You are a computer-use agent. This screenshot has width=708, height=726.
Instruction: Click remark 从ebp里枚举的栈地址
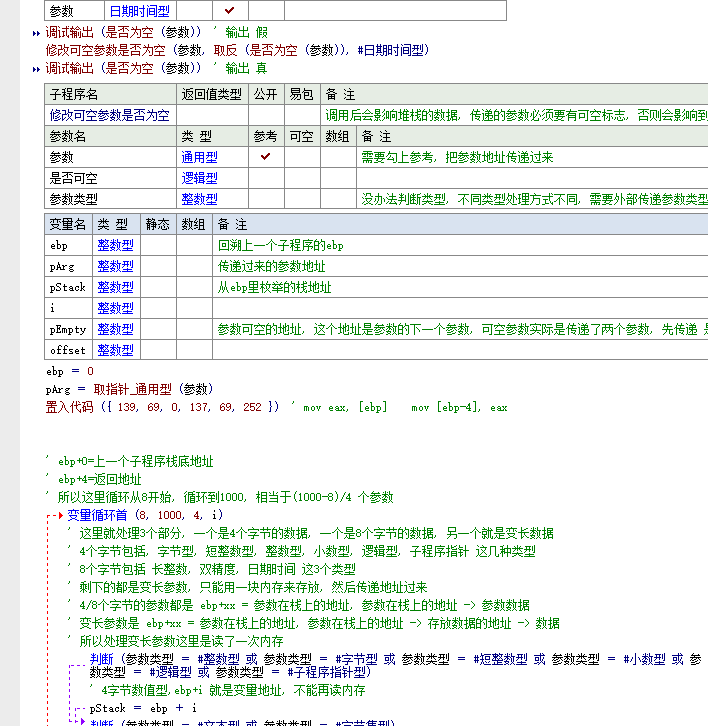coord(274,288)
